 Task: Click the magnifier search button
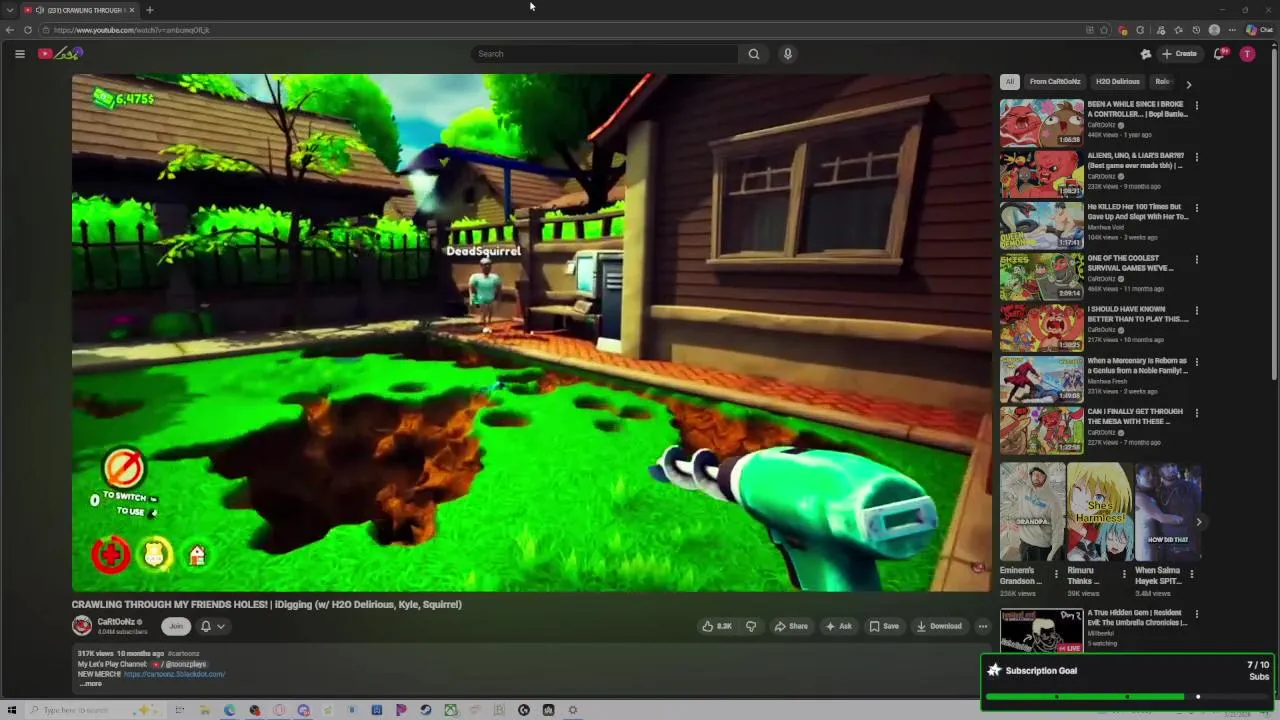click(754, 54)
